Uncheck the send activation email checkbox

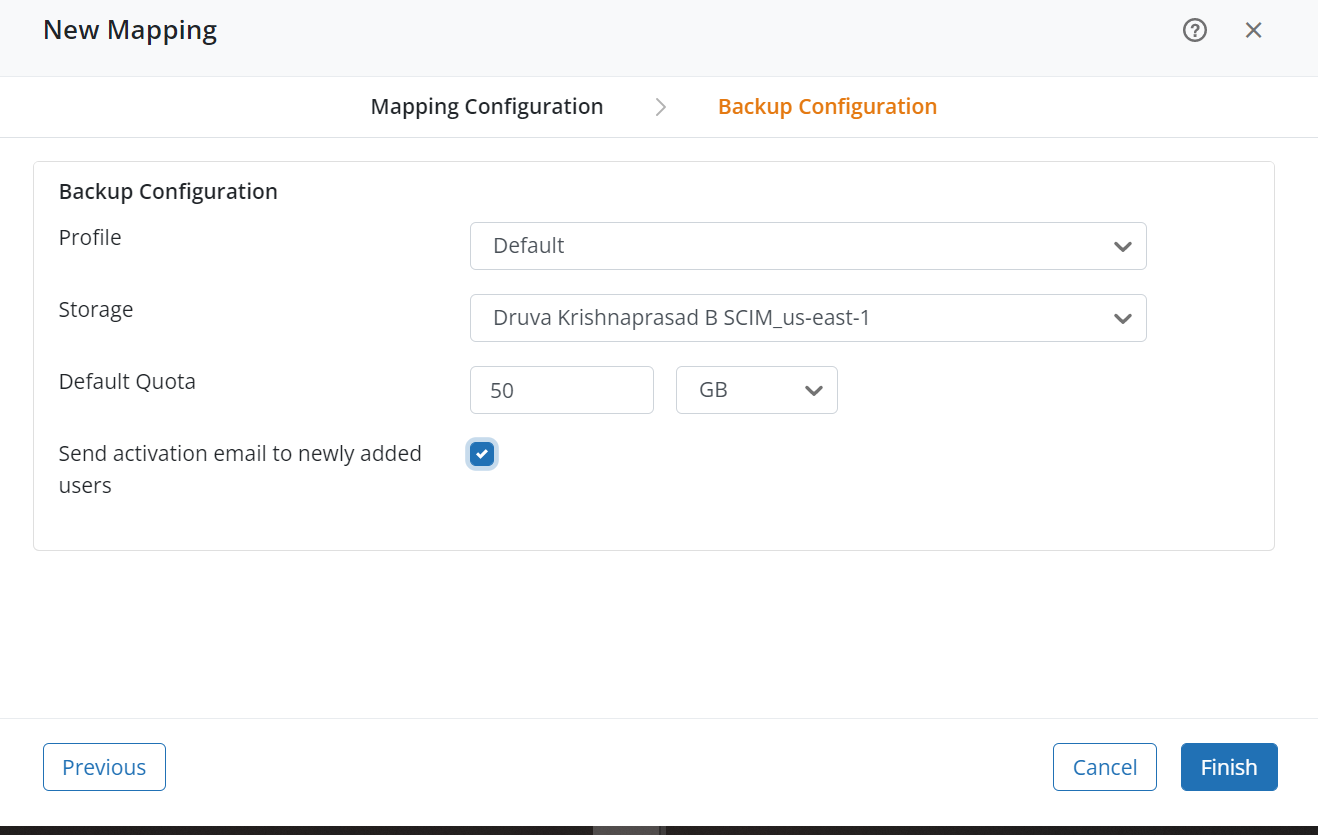coord(482,454)
